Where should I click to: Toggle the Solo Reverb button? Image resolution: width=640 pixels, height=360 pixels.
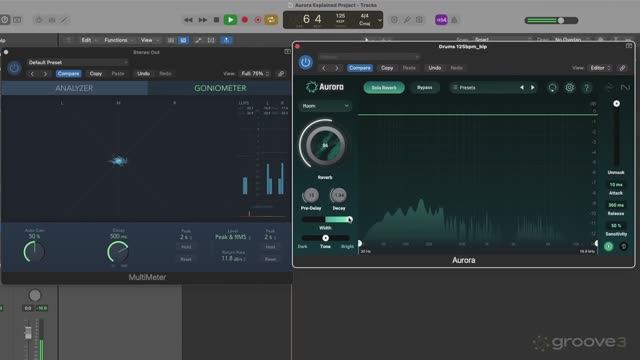(384, 88)
